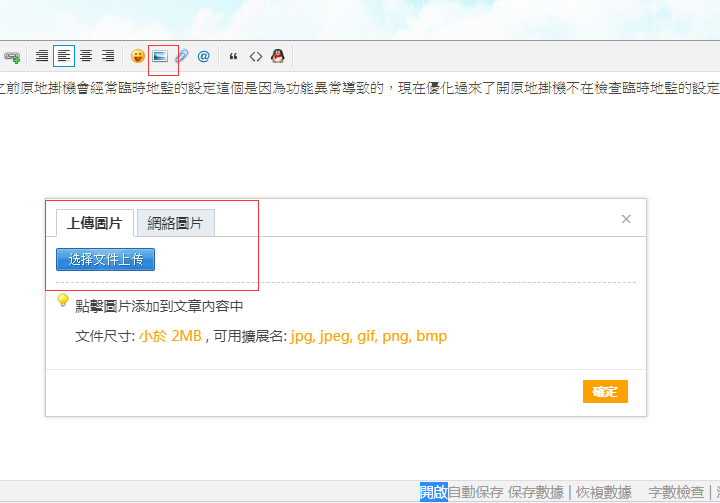Close the image upload dialog
Screen dimensions: 720x503
(x=626, y=219)
